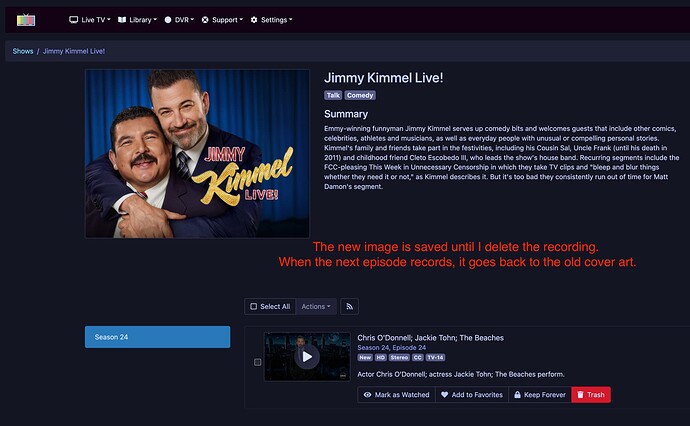The height and width of the screenshot is (426, 690).
Task: Click the RSS feed icon button
Action: 349,306
